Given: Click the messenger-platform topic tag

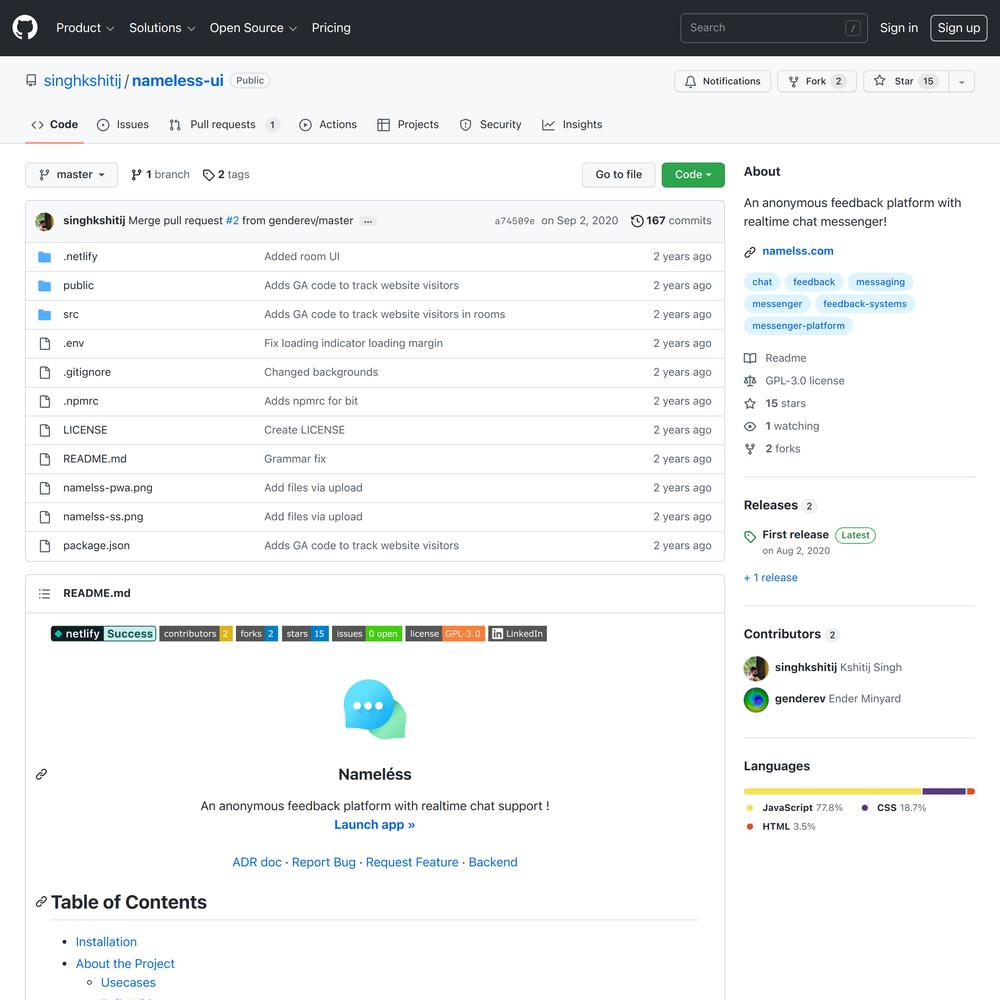Looking at the screenshot, I should (798, 326).
